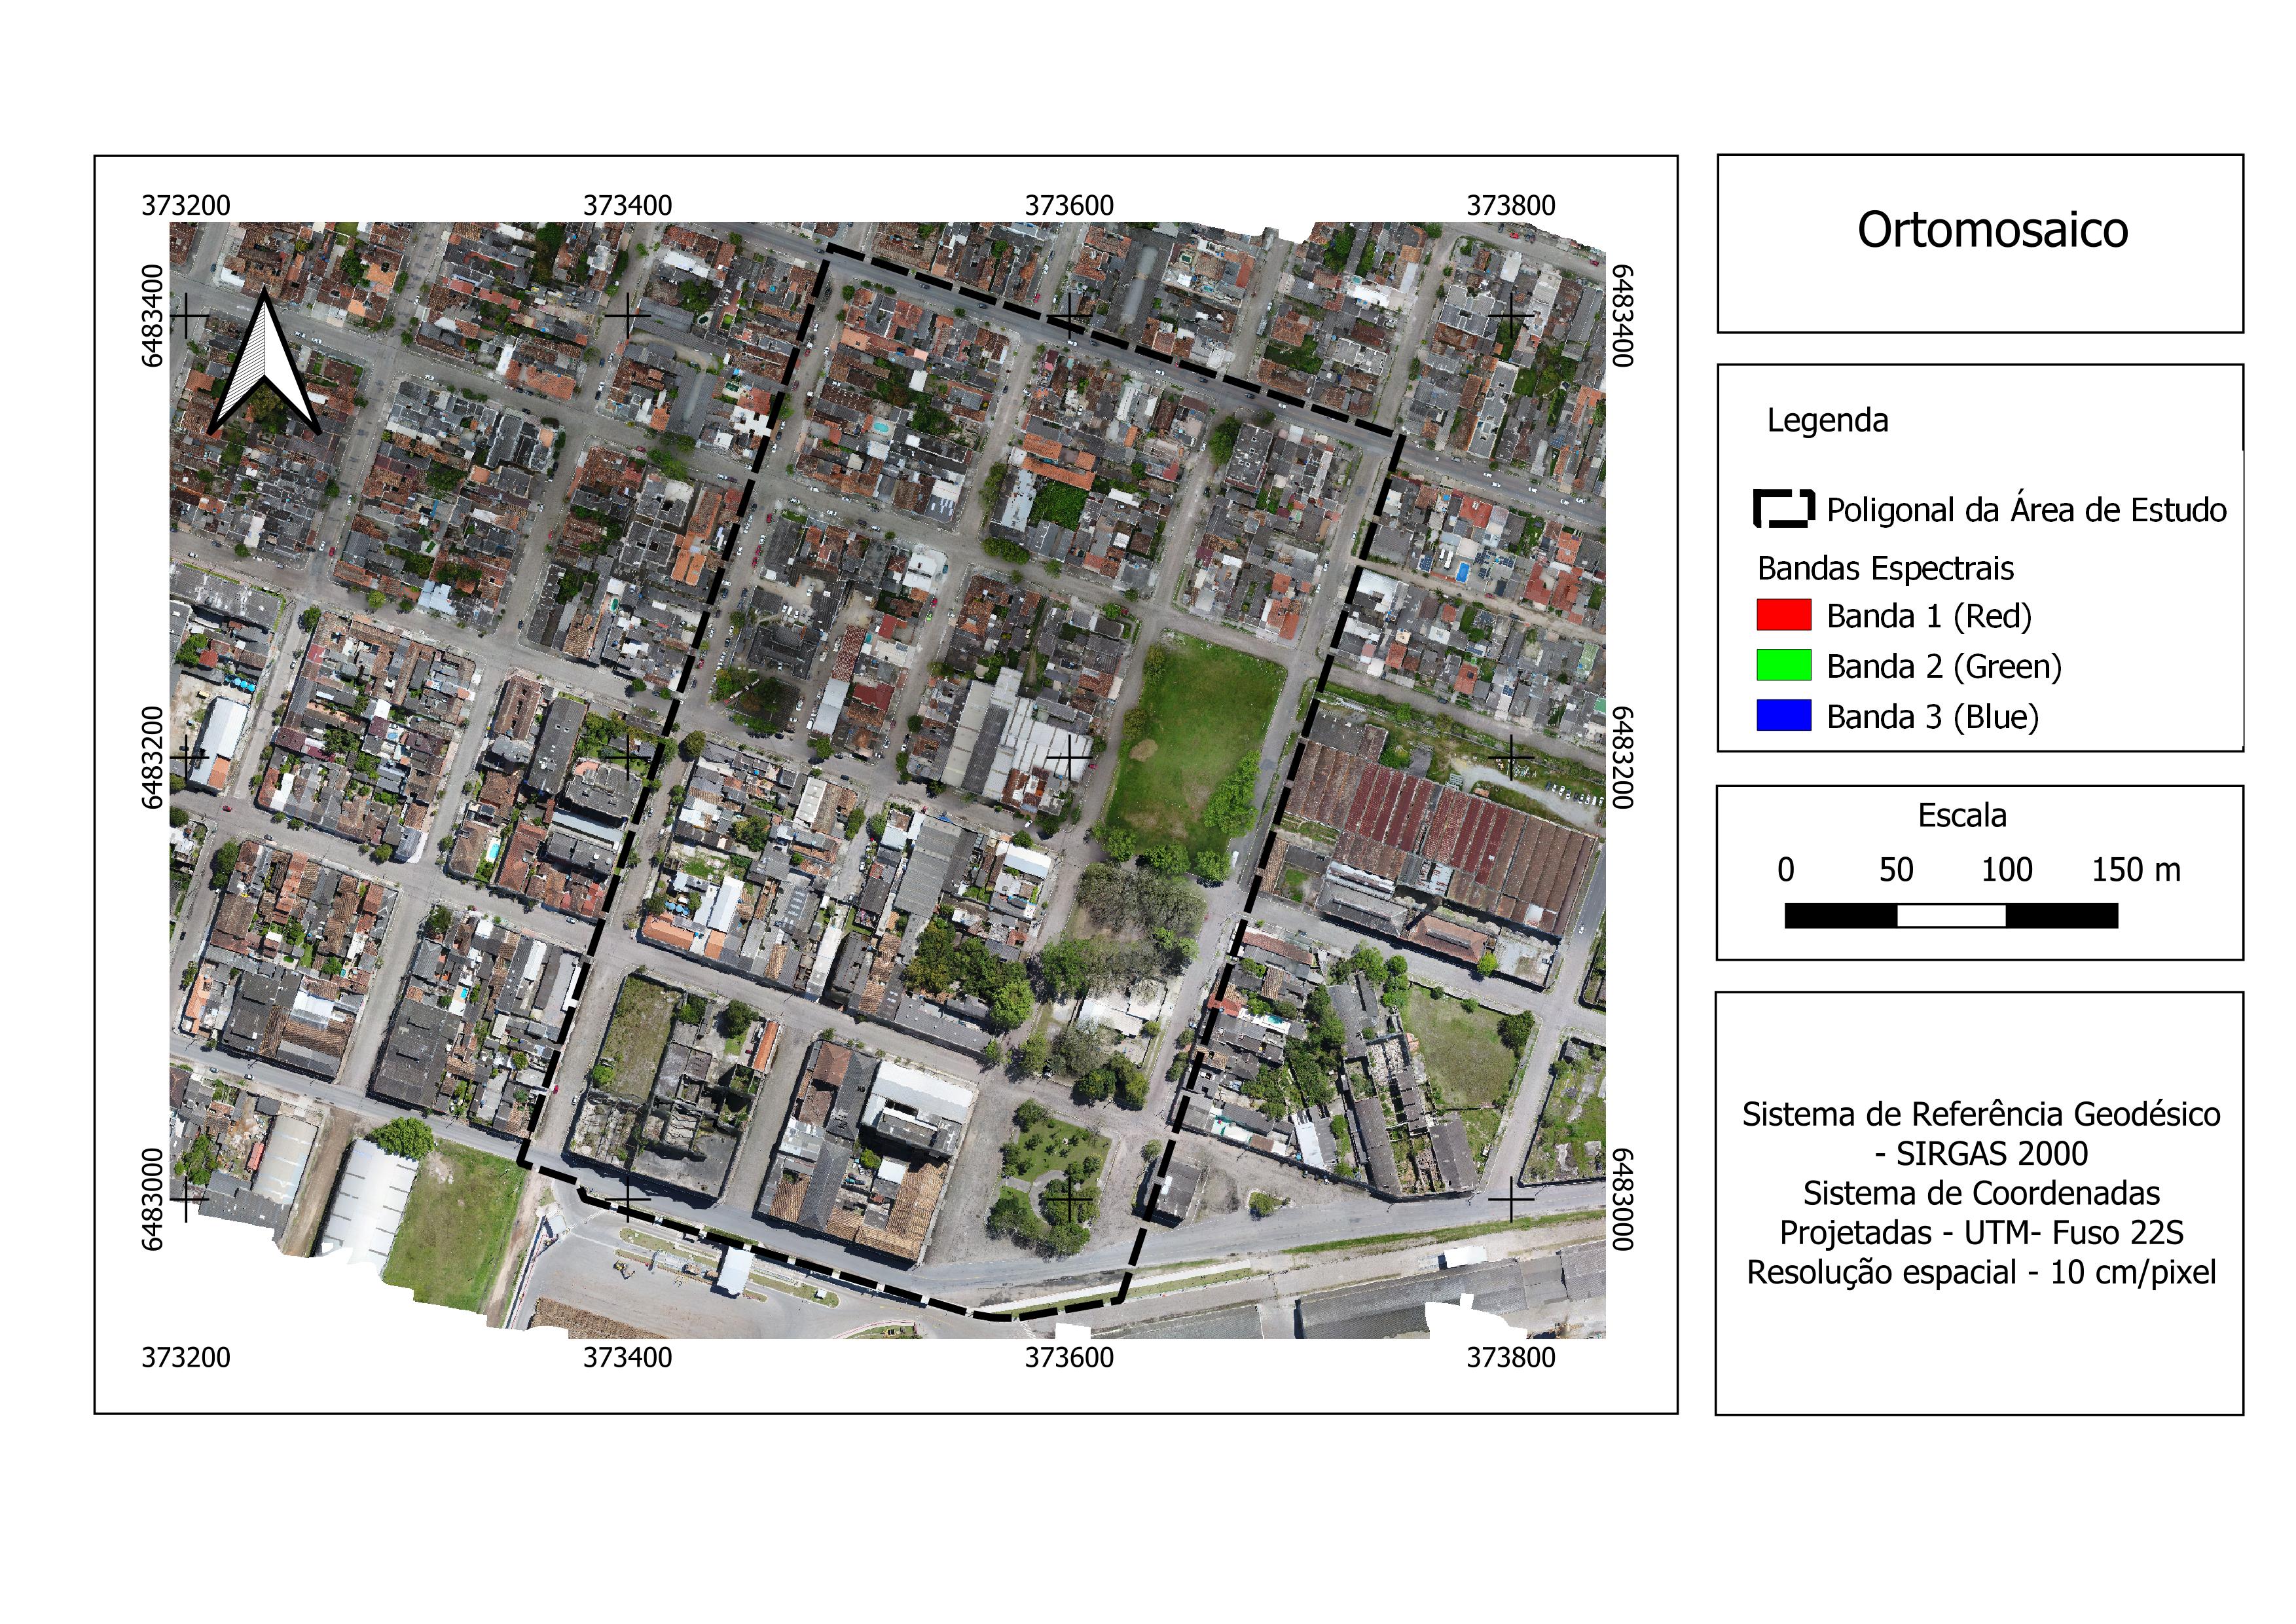Click the 'Banda 2 (Green)' label

point(1944,666)
